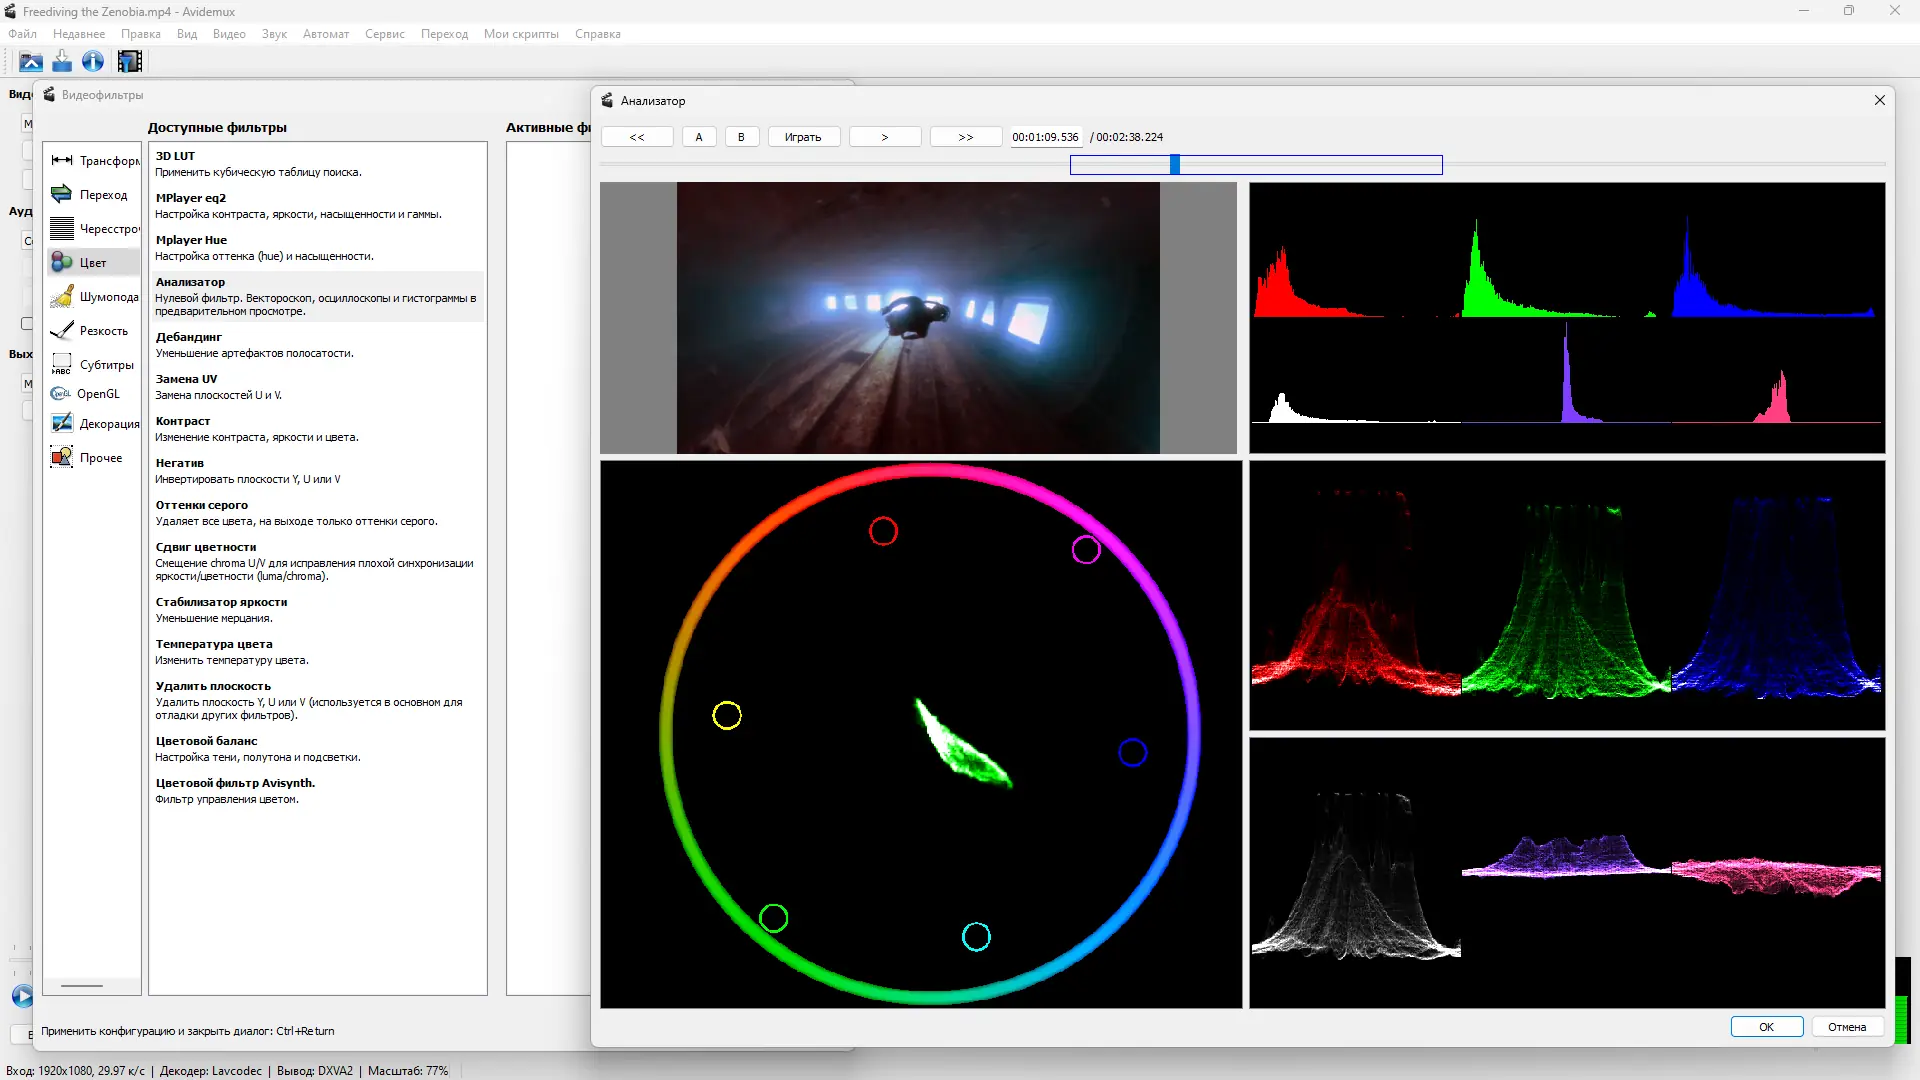Click the Save video toolbar icon
Screen dimensions: 1920x1080
pyautogui.click(x=62, y=62)
